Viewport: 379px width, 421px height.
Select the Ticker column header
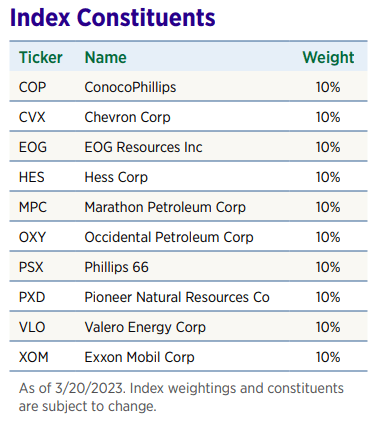(41, 57)
